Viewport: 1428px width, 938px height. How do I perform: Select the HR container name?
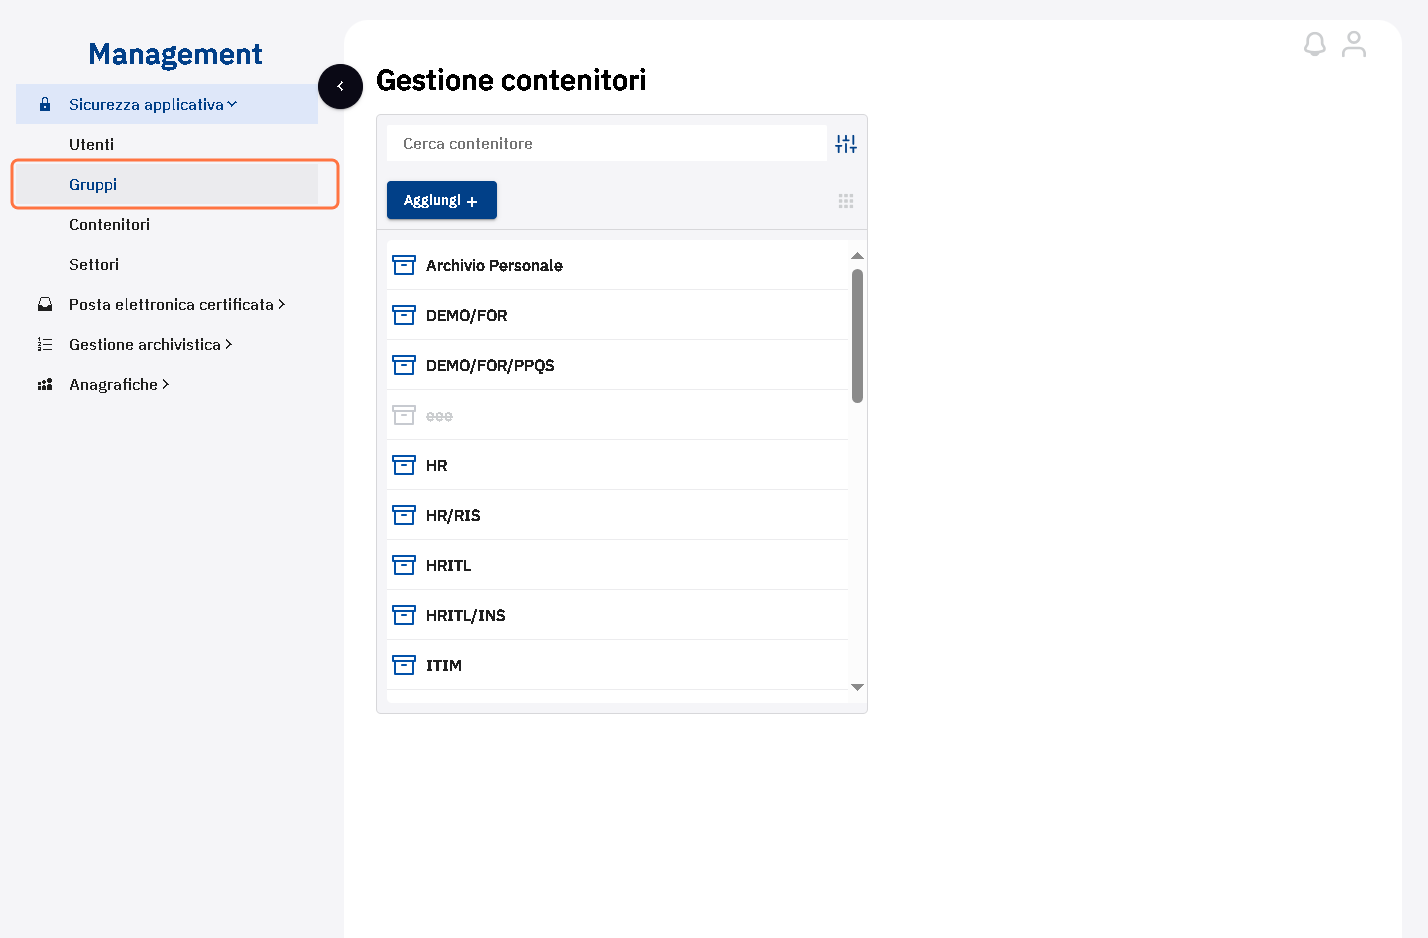437,465
